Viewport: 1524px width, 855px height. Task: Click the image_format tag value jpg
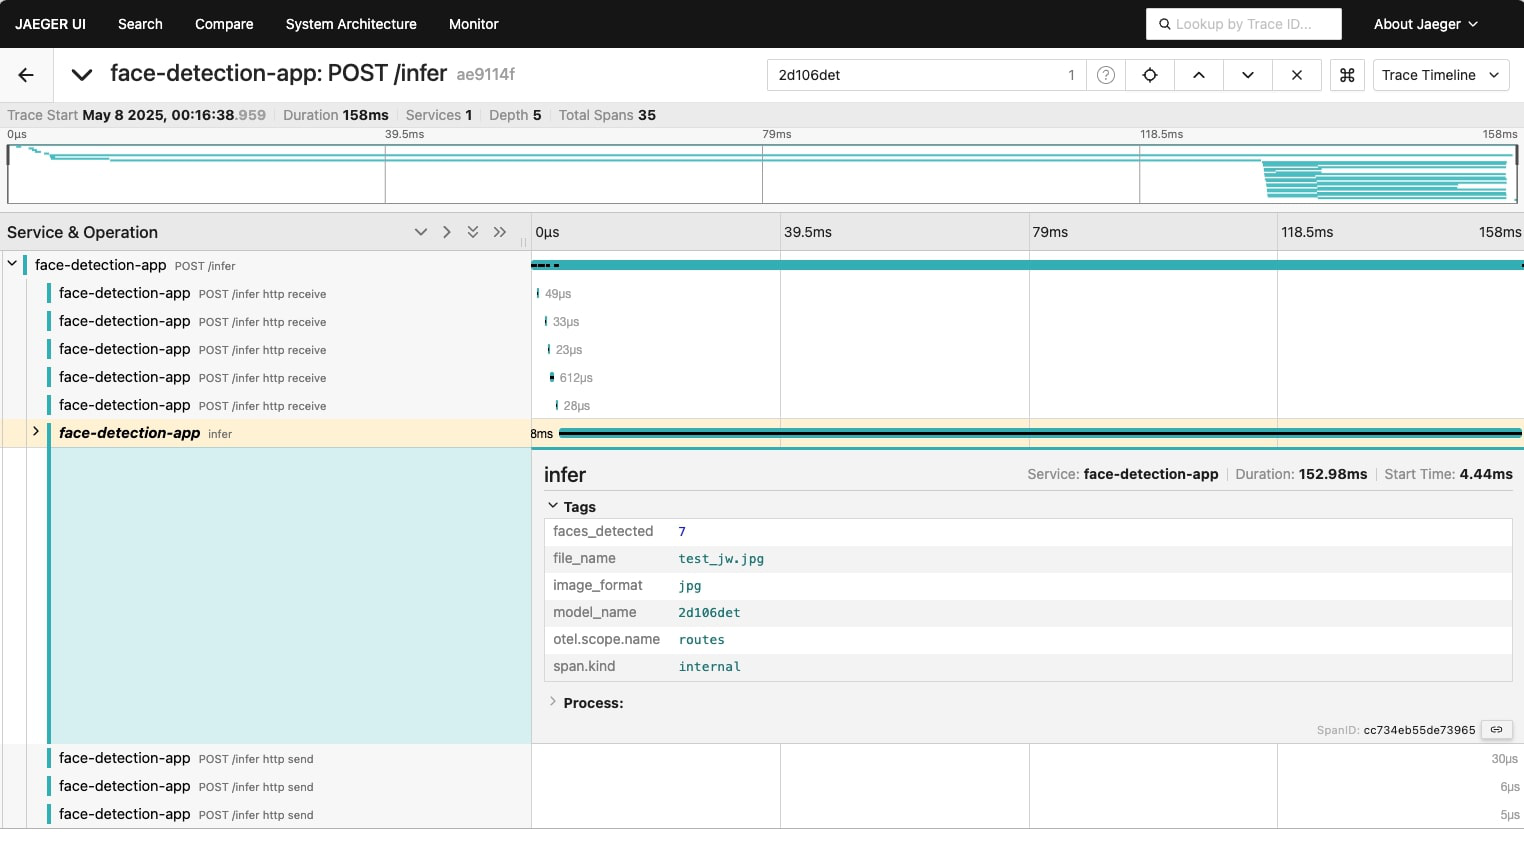click(x=690, y=586)
